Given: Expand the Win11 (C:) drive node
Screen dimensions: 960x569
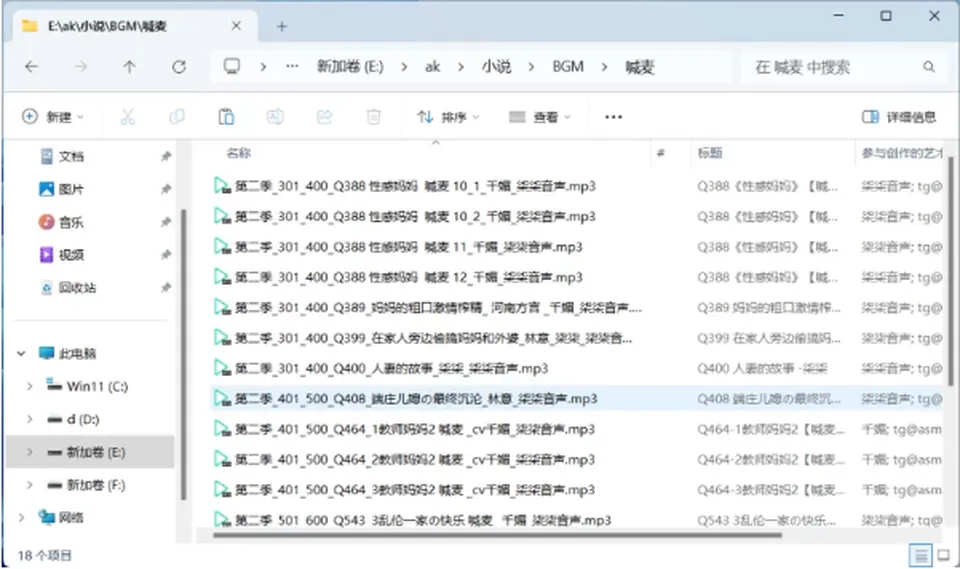Looking at the screenshot, I should (x=29, y=386).
